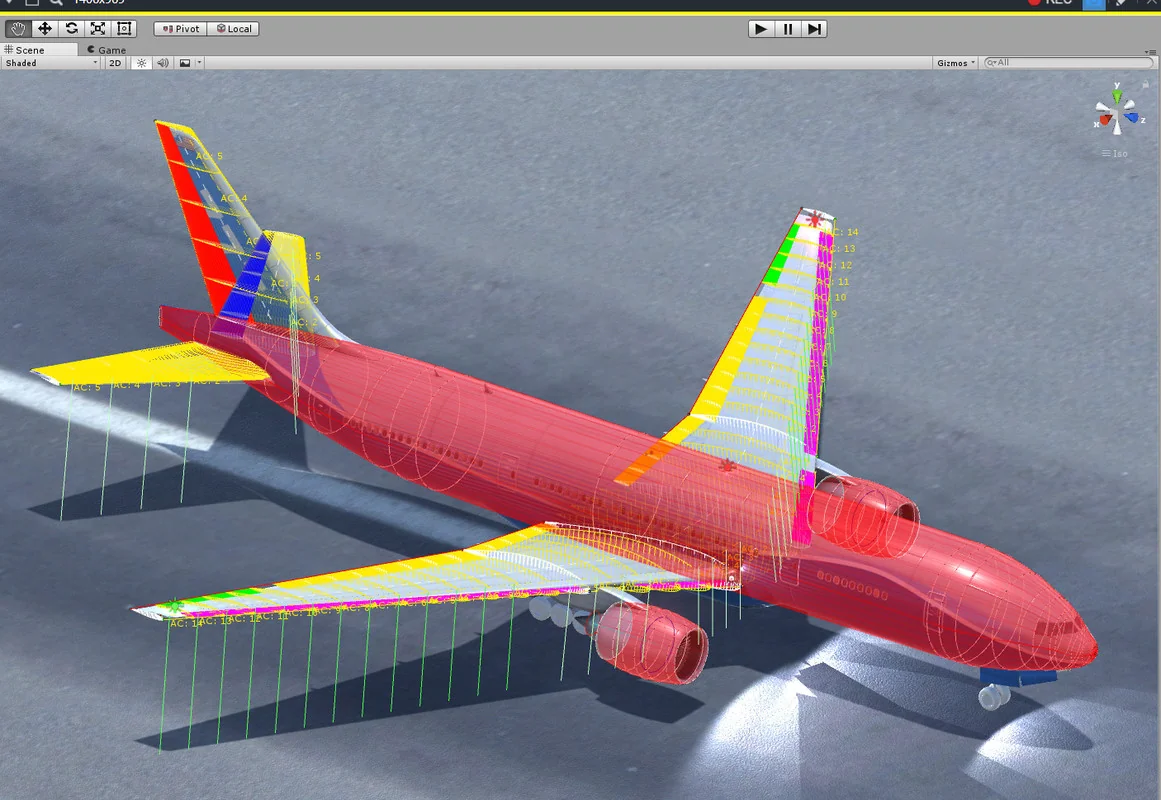Screen dimensions: 1161x800
Task: Select the Rotate tool
Action: pyautogui.click(x=71, y=29)
